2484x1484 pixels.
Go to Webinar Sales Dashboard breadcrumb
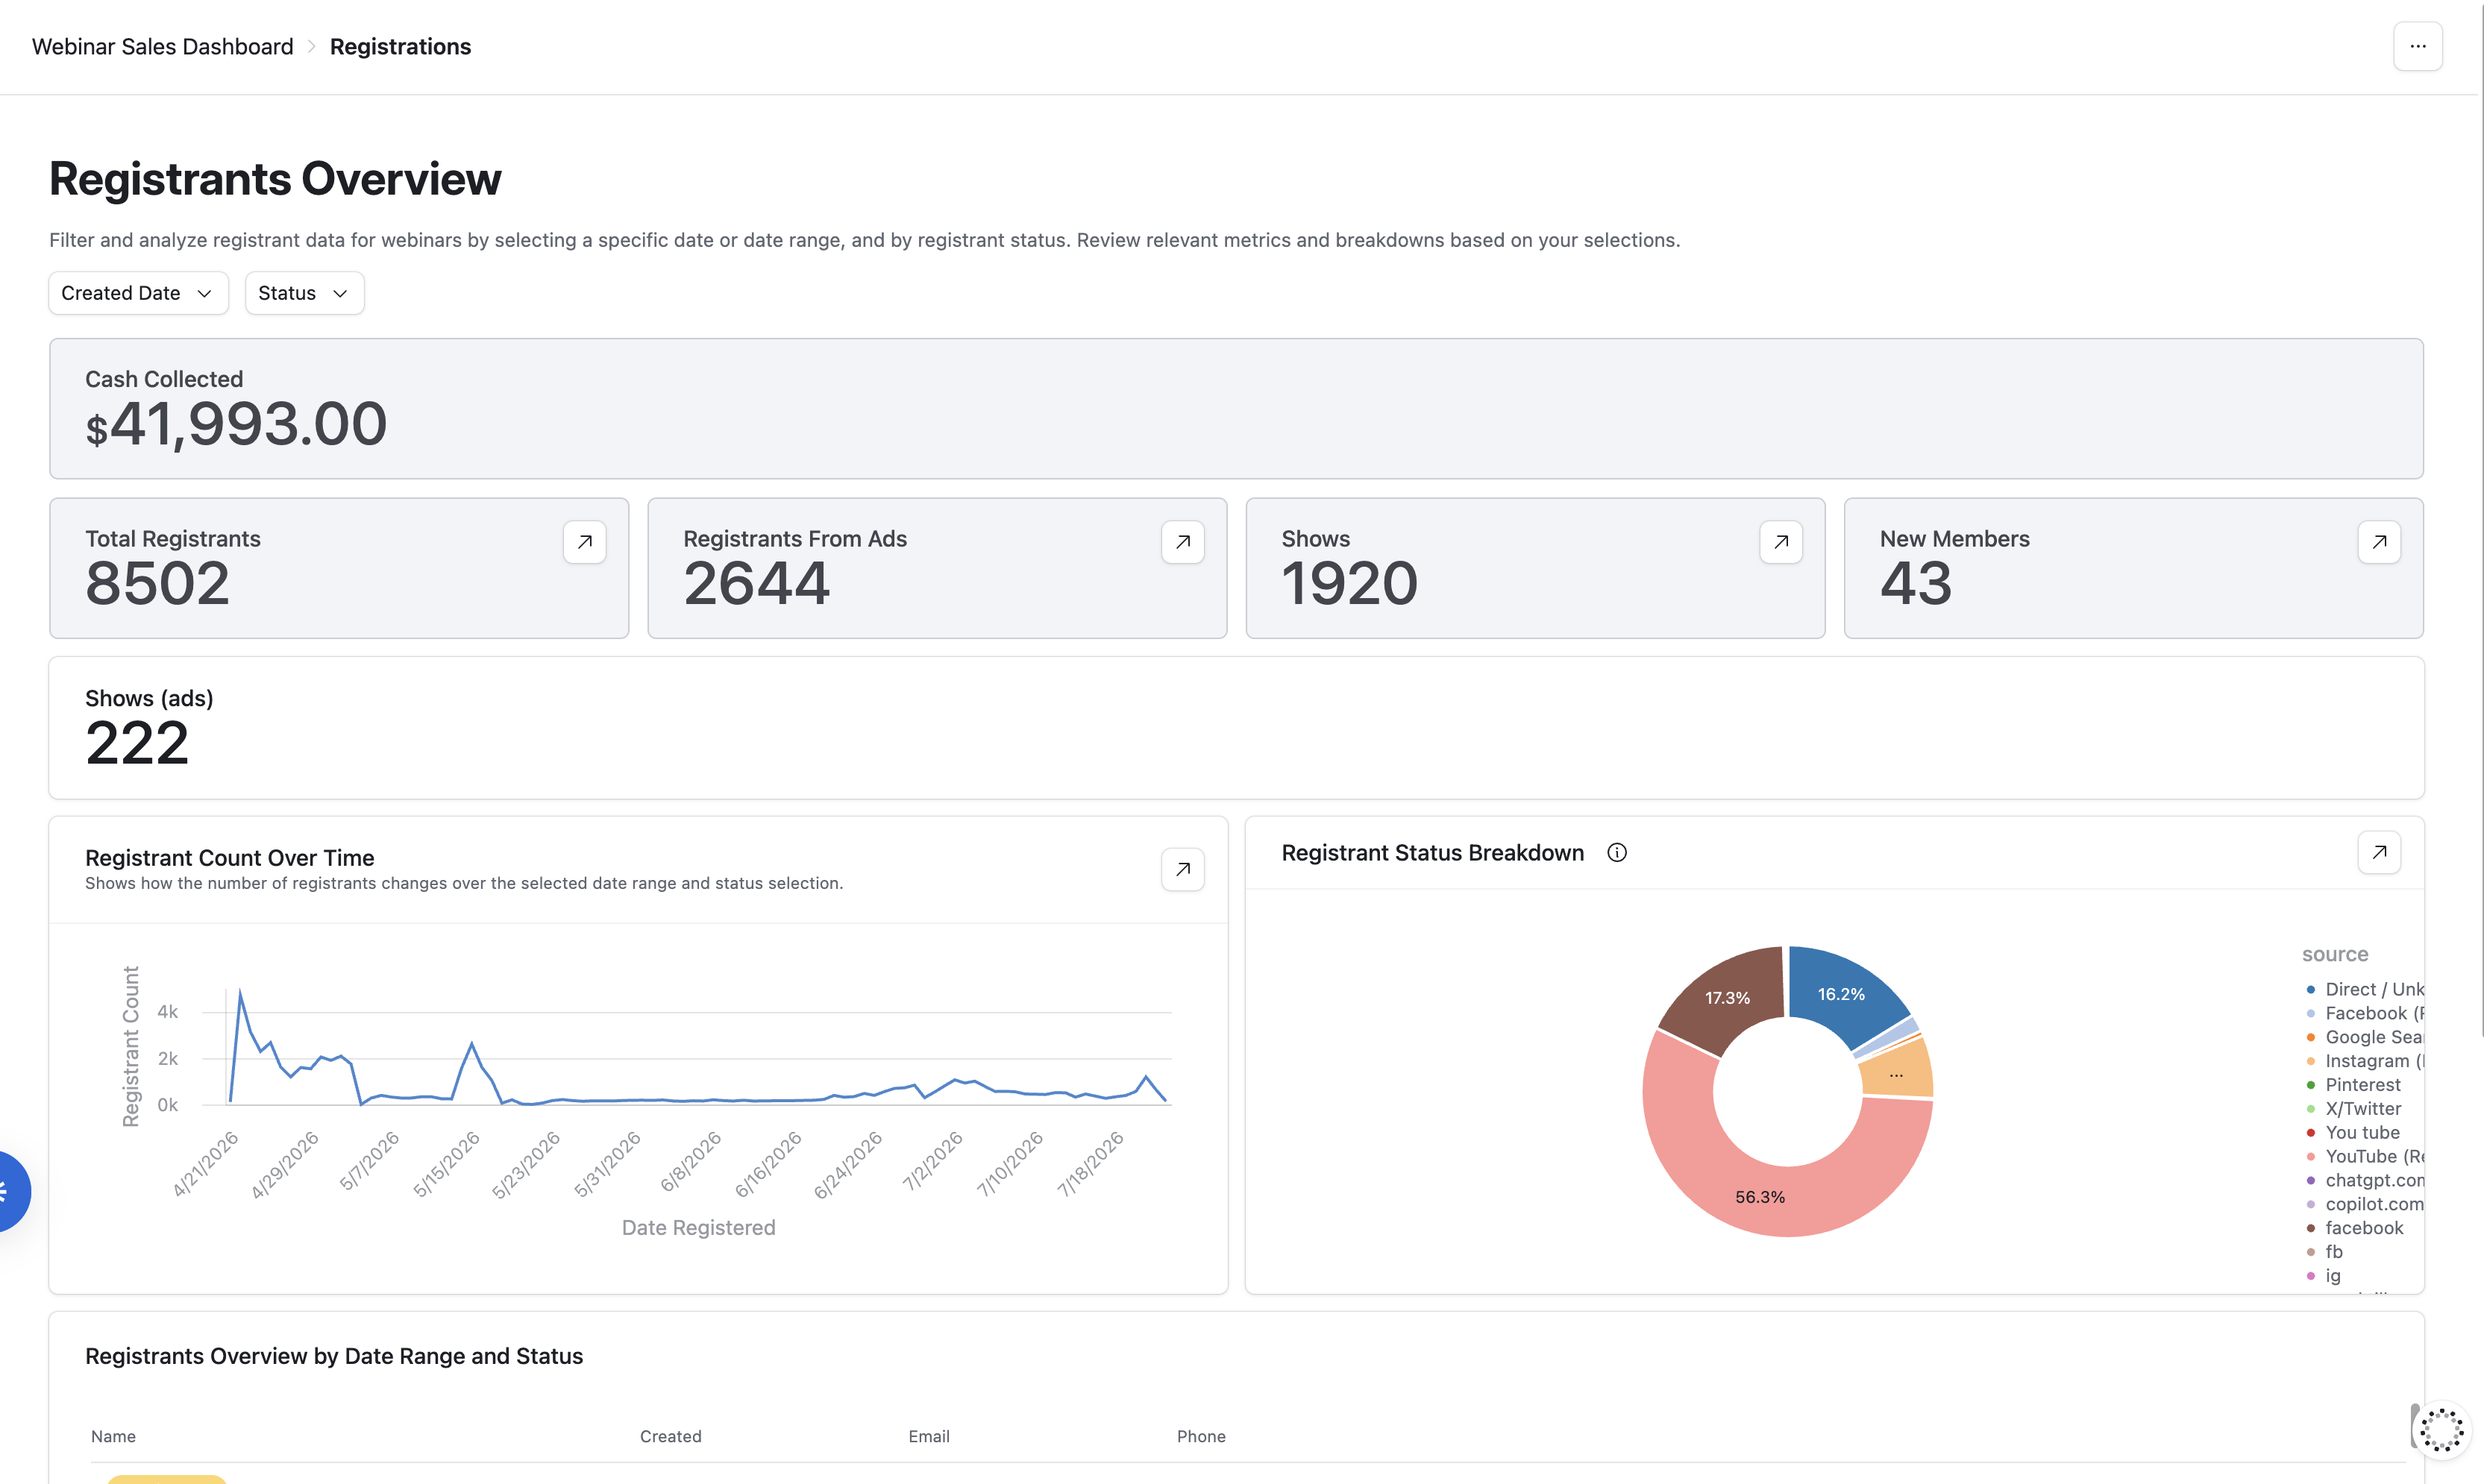(162, 47)
